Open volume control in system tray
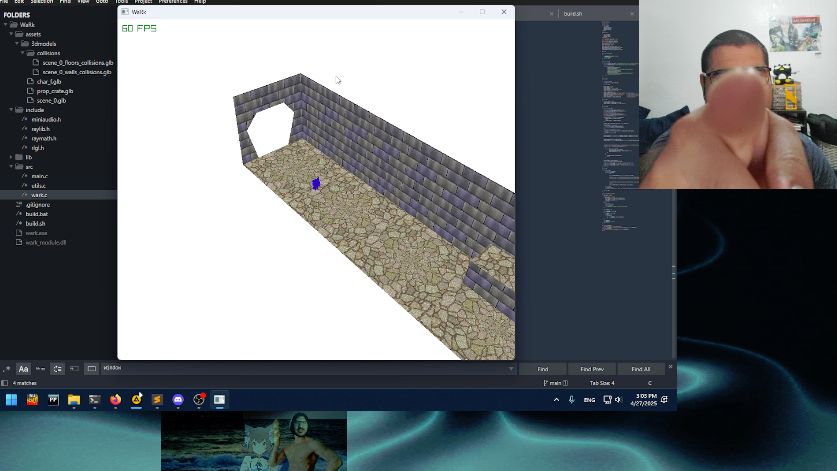The height and width of the screenshot is (471, 837). click(618, 399)
